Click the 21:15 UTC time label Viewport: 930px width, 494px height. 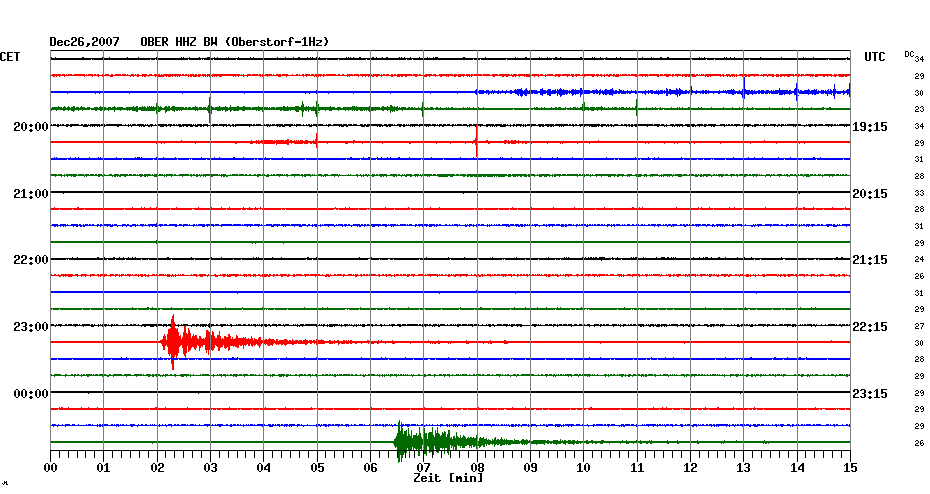[x=870, y=260]
